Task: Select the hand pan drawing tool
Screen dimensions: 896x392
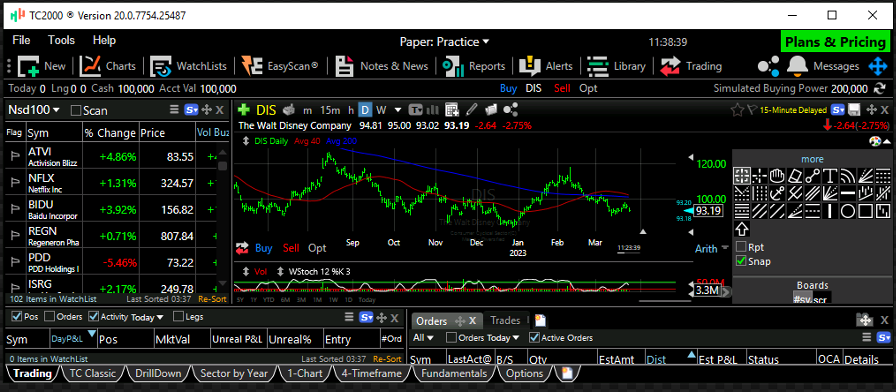Action: 777,176
